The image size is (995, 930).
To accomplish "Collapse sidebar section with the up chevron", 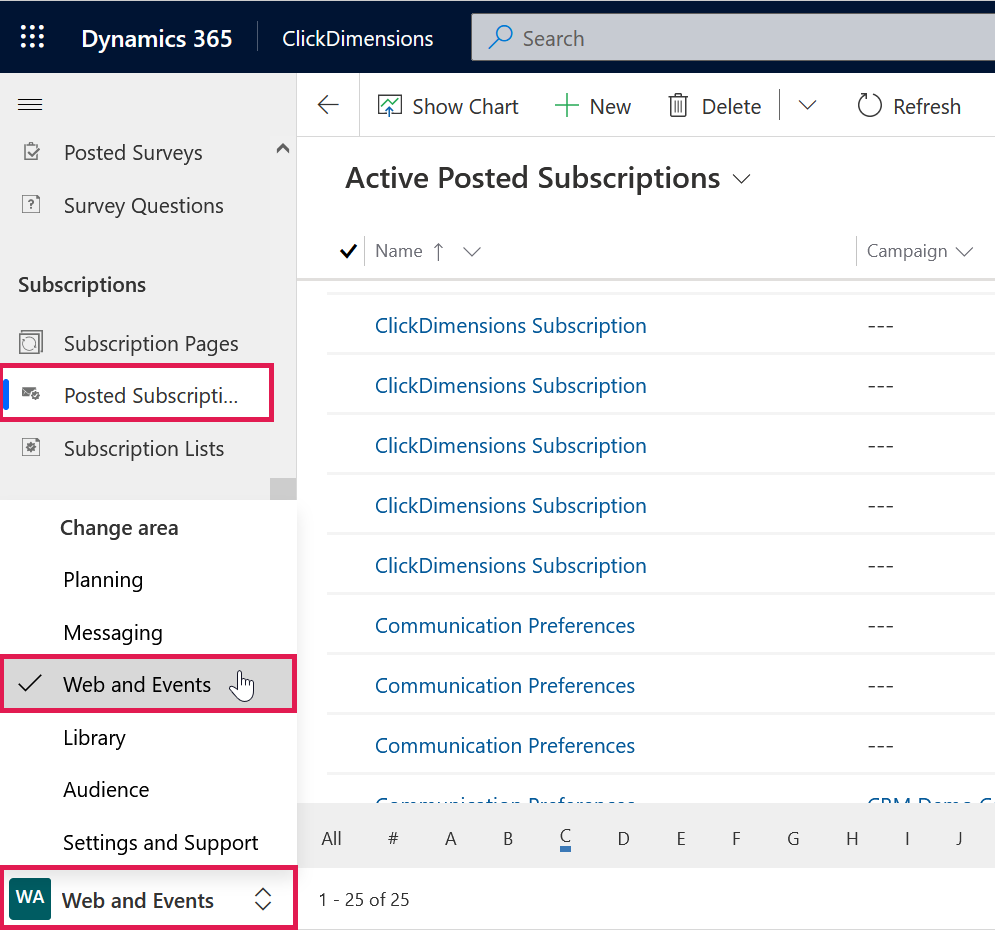I will 283,149.
